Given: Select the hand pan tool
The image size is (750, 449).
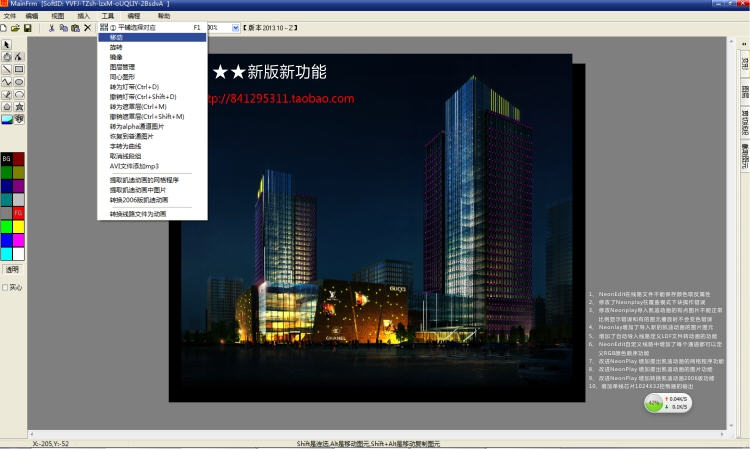Looking at the screenshot, I should tap(7, 57).
